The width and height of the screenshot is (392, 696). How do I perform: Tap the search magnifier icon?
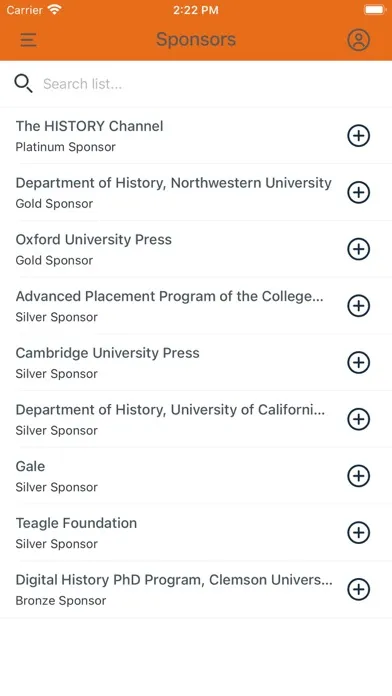[23, 83]
